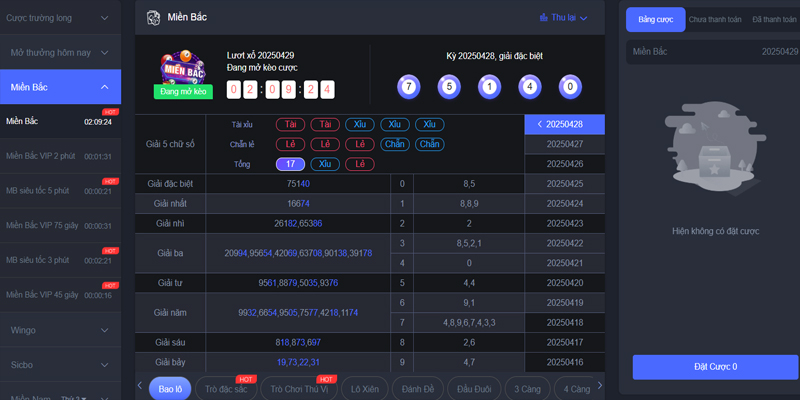
Task: Click first red Tài pill in Tài xỉu row
Action: (x=290, y=124)
